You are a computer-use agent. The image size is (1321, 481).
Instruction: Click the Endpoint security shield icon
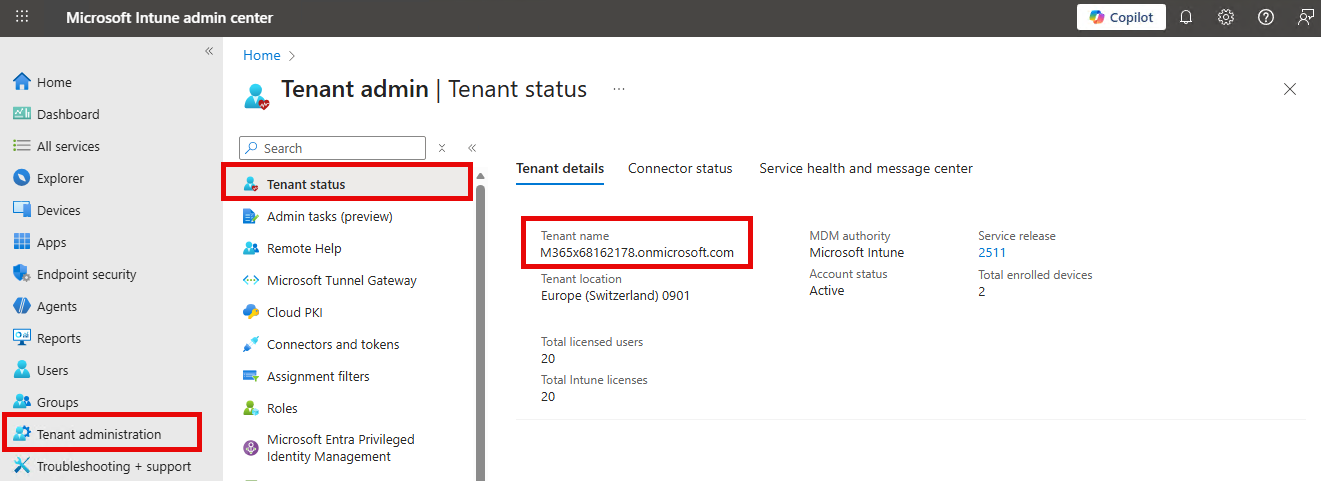[x=22, y=274]
